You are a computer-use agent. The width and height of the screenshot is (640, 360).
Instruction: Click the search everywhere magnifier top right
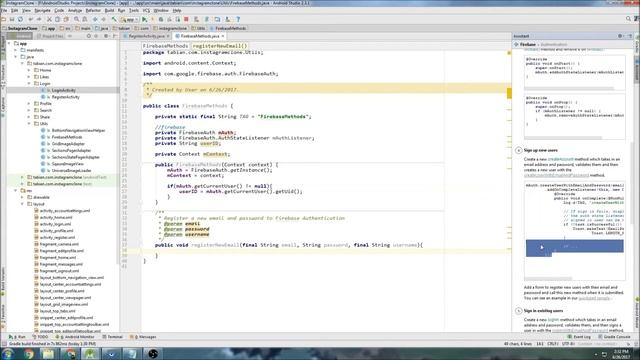pyautogui.click(x=628, y=19)
